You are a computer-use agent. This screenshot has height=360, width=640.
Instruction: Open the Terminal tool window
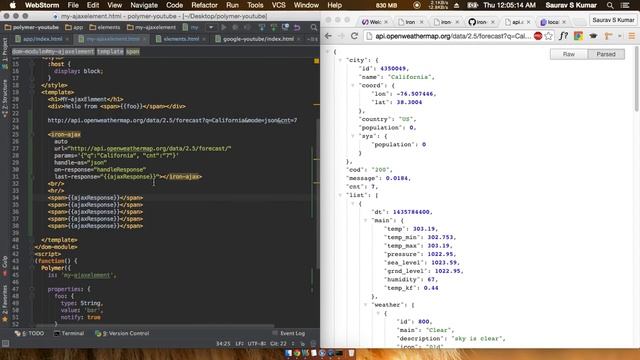pos(69,333)
